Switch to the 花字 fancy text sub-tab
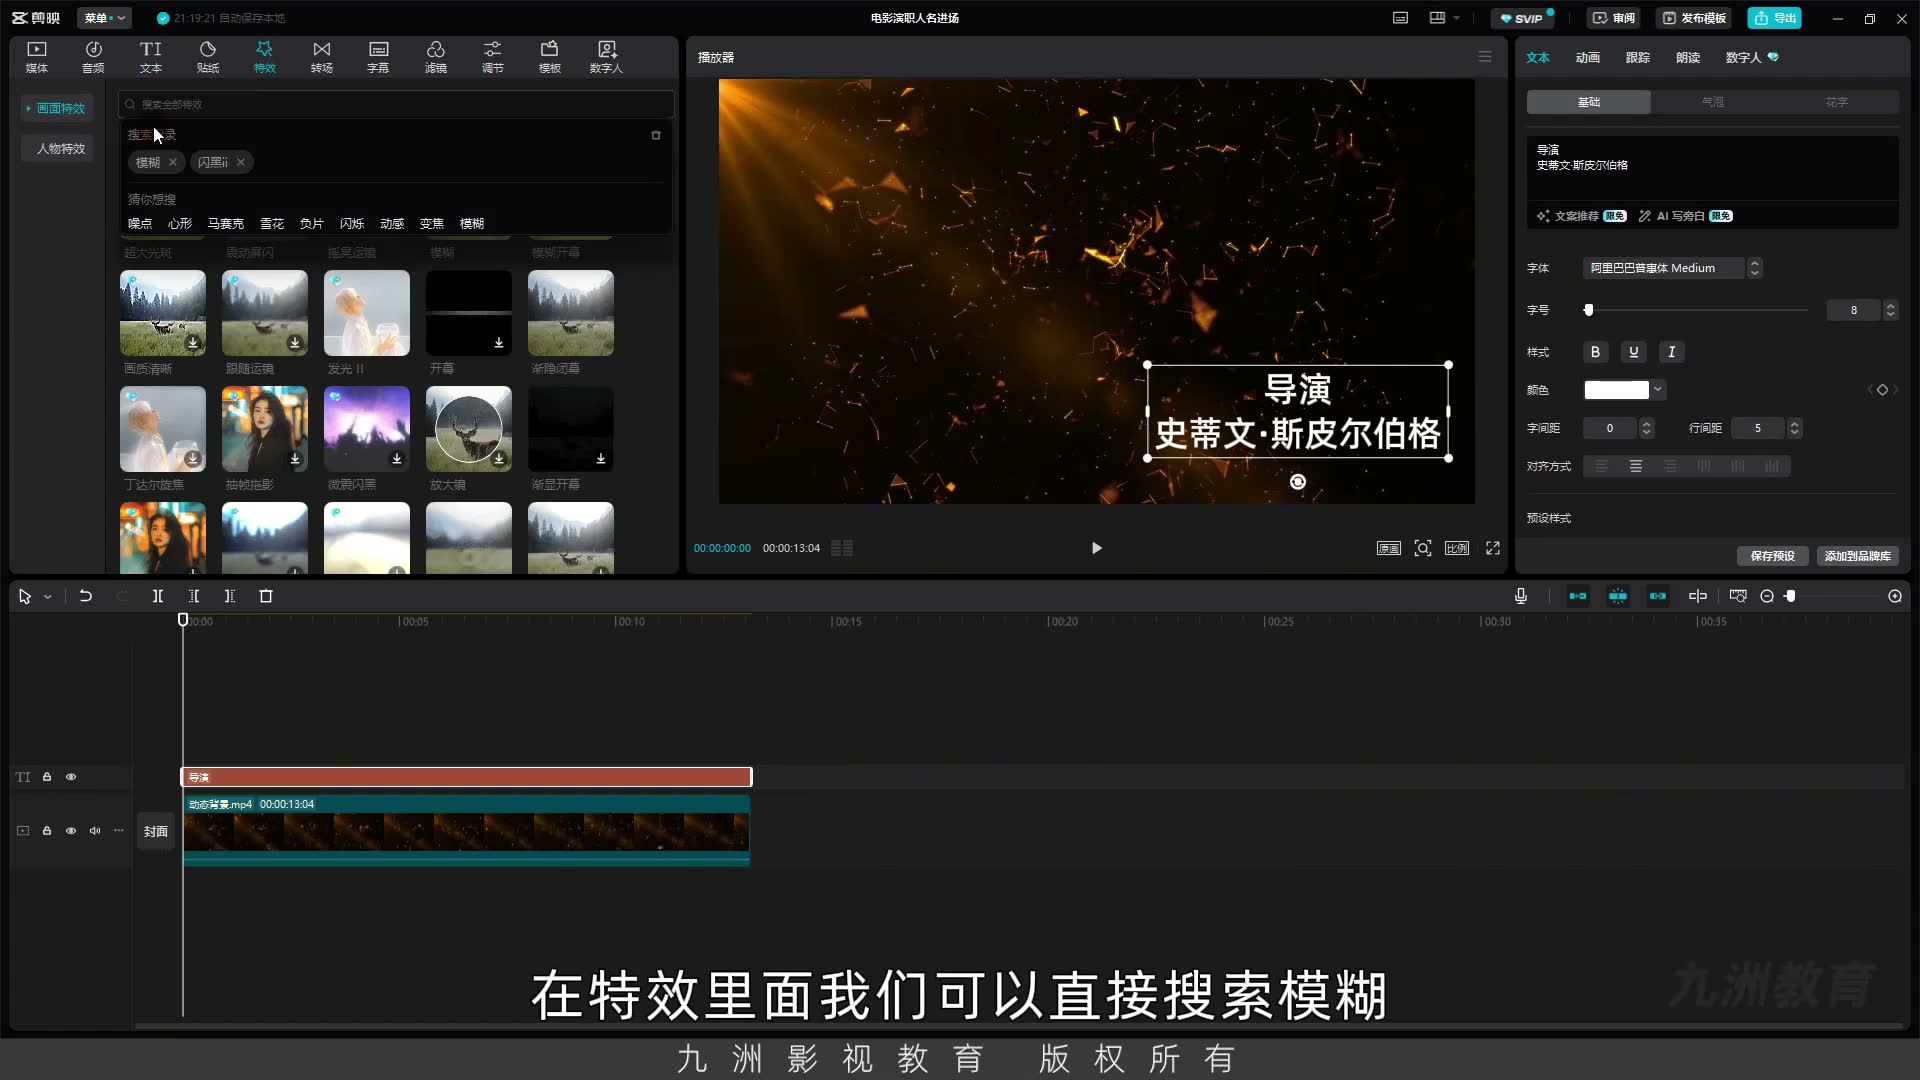 point(1837,102)
